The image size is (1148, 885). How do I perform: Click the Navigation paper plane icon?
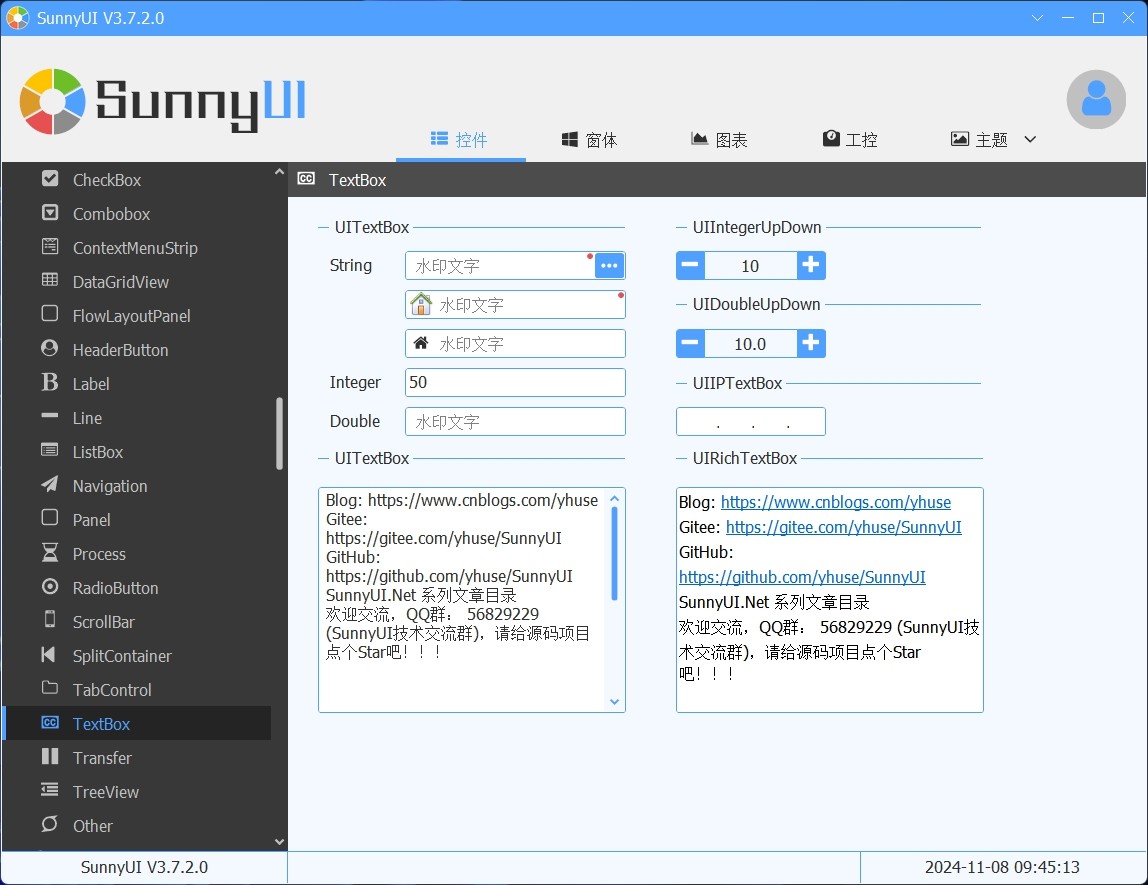tap(50, 485)
